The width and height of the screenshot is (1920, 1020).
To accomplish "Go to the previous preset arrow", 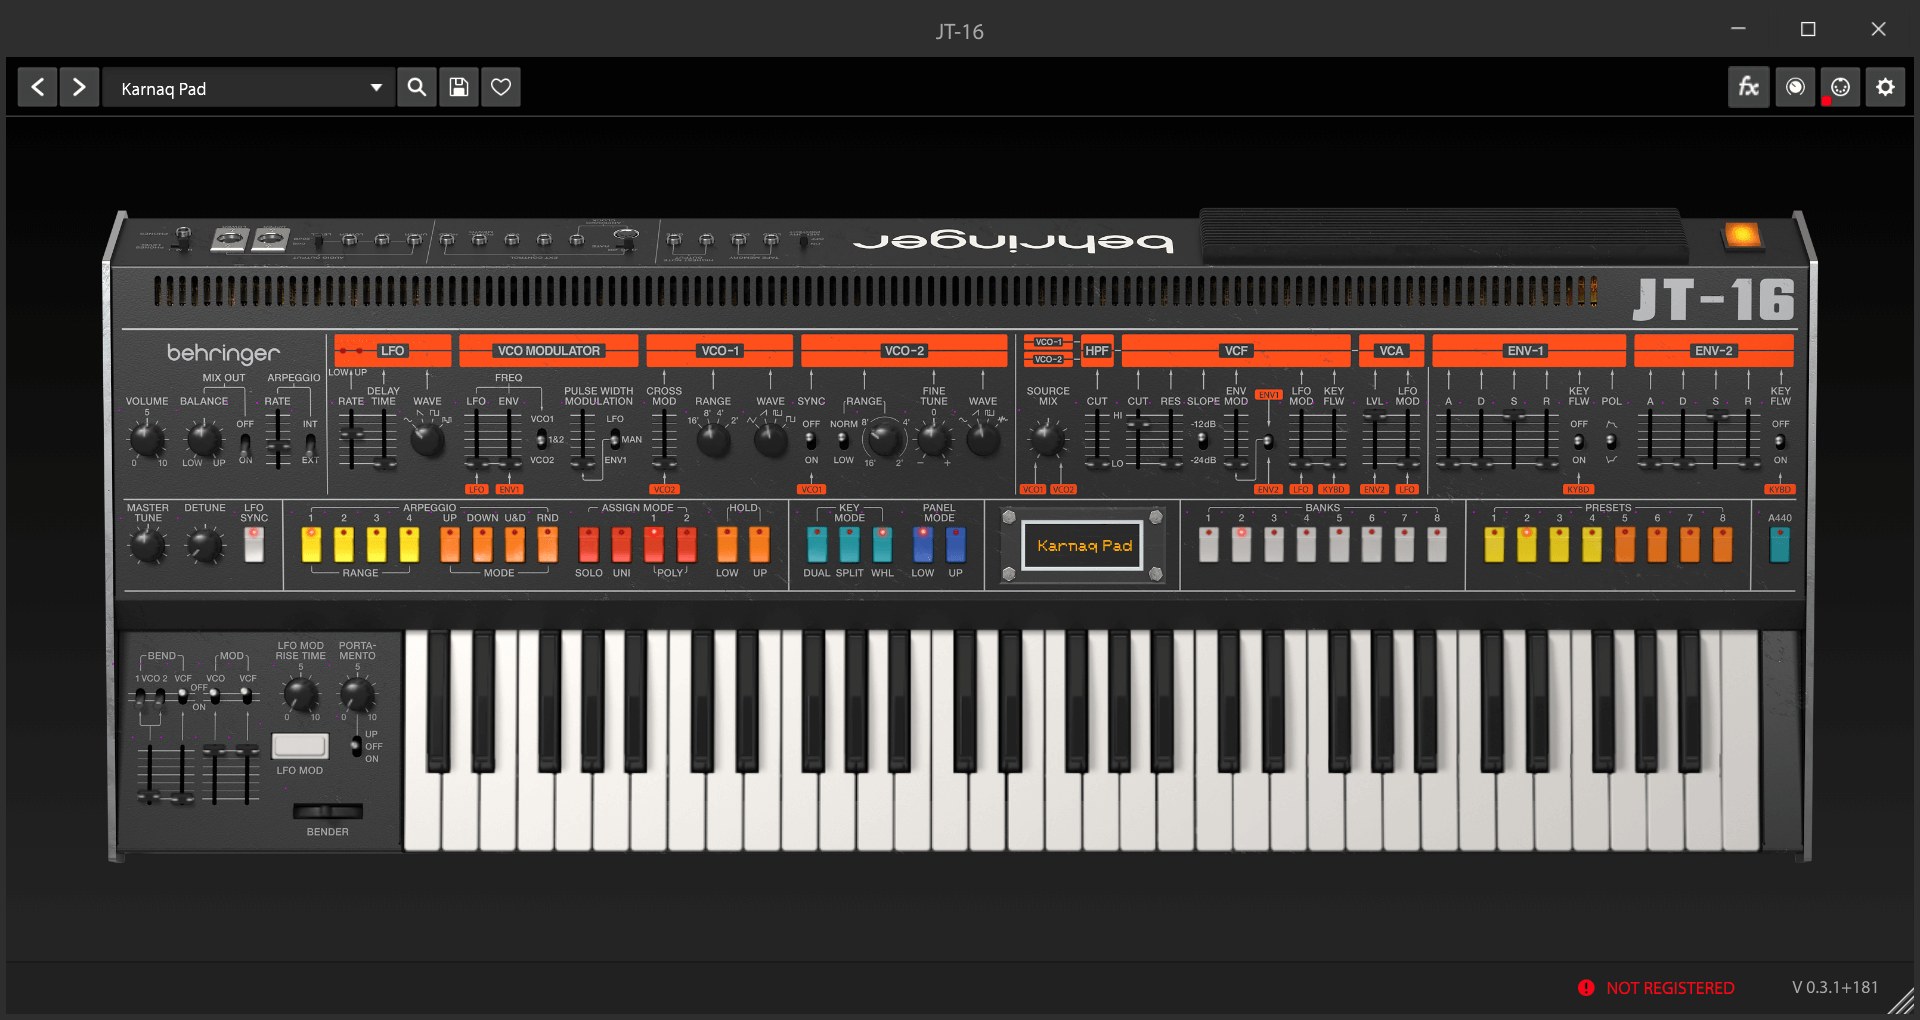I will 38,87.
